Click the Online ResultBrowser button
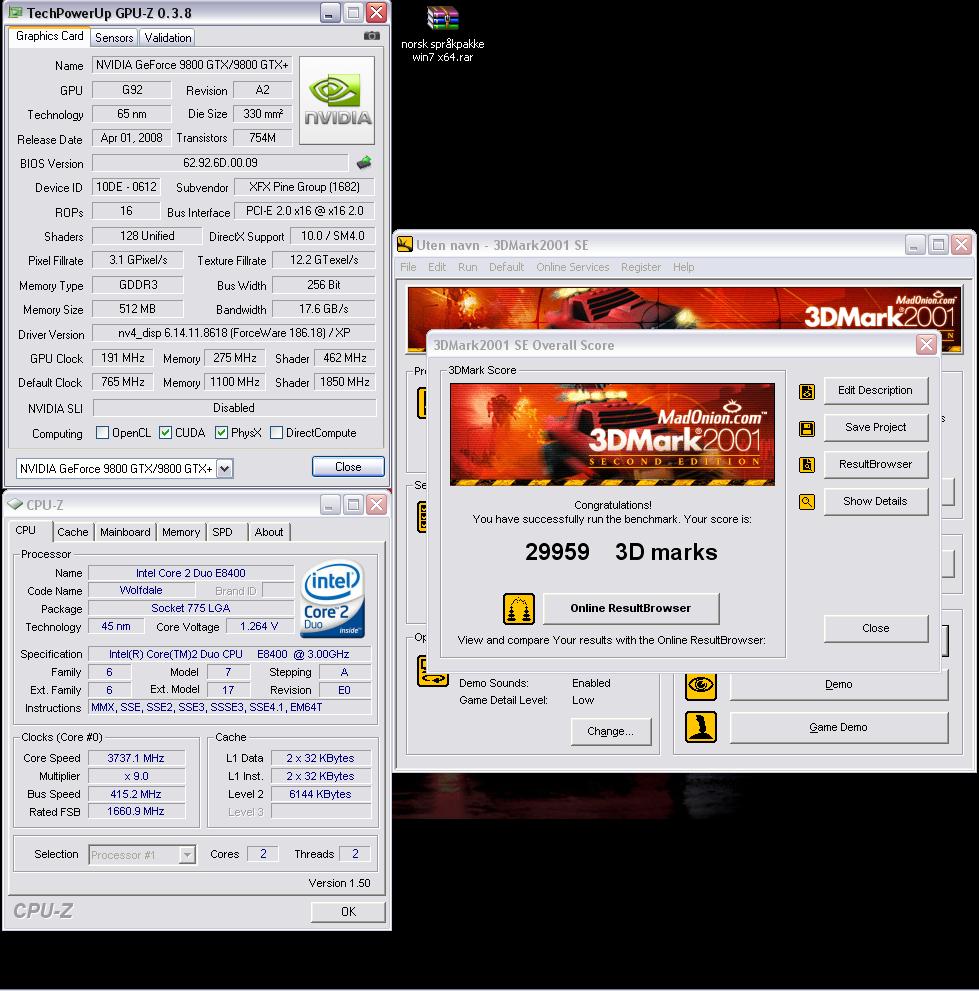Viewport: 979px width, 991px height. (x=631, y=608)
